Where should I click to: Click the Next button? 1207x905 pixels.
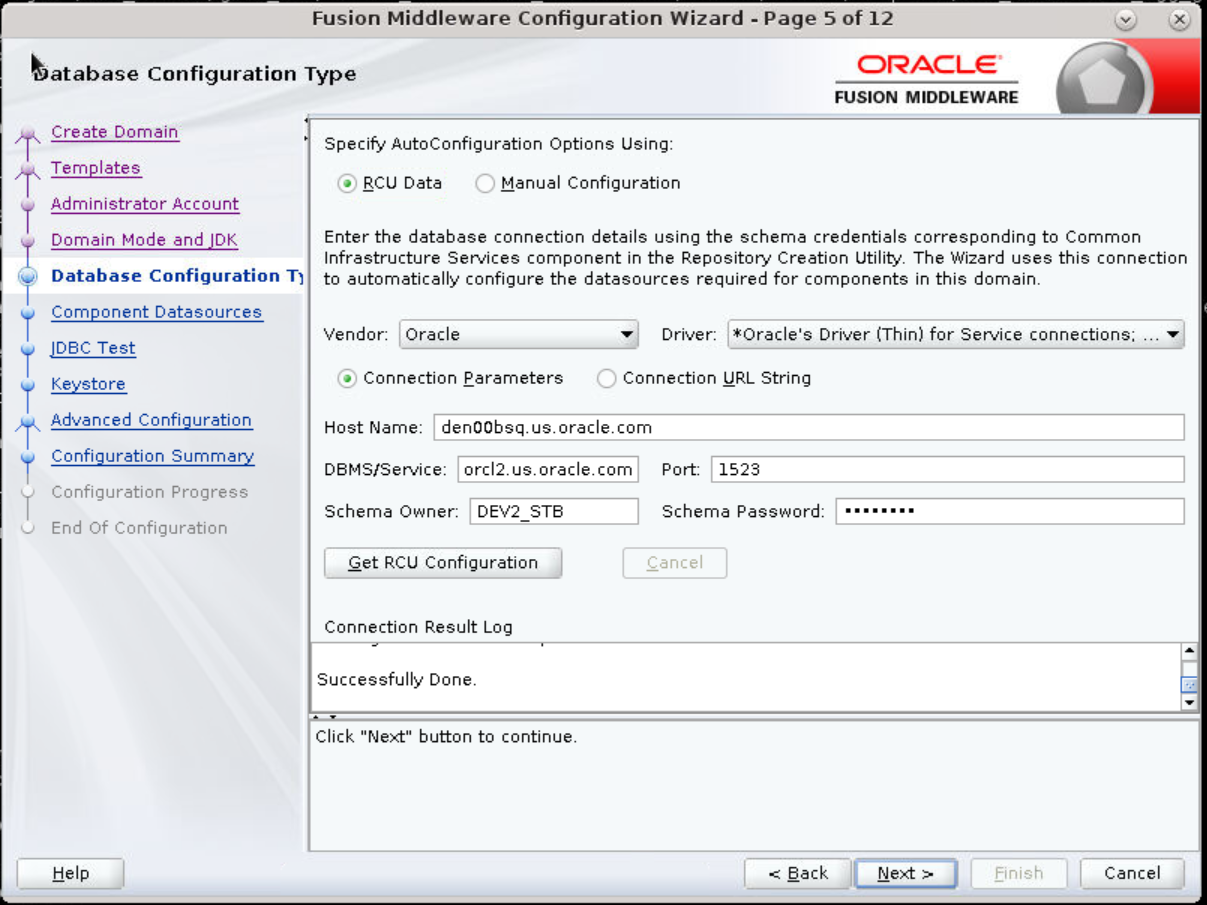click(x=905, y=873)
